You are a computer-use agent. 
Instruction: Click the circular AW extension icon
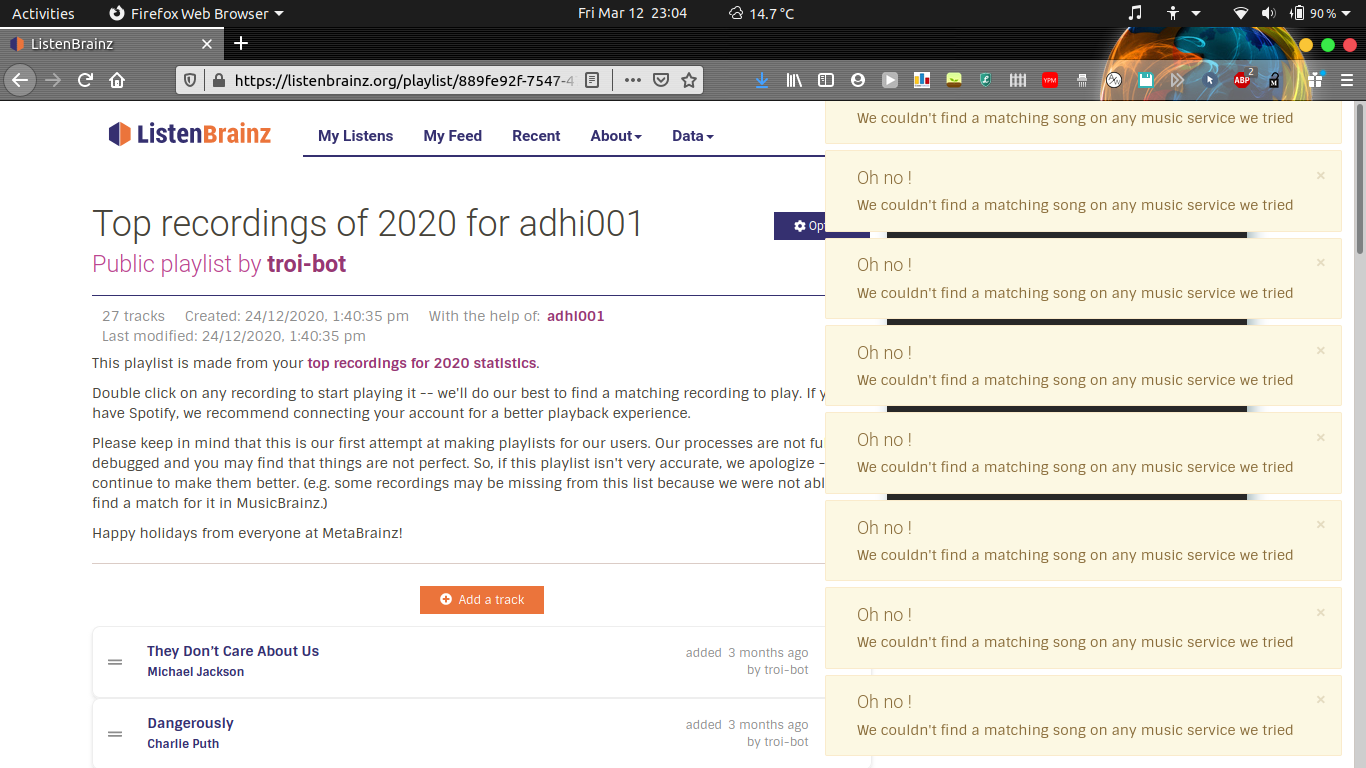[1114, 80]
